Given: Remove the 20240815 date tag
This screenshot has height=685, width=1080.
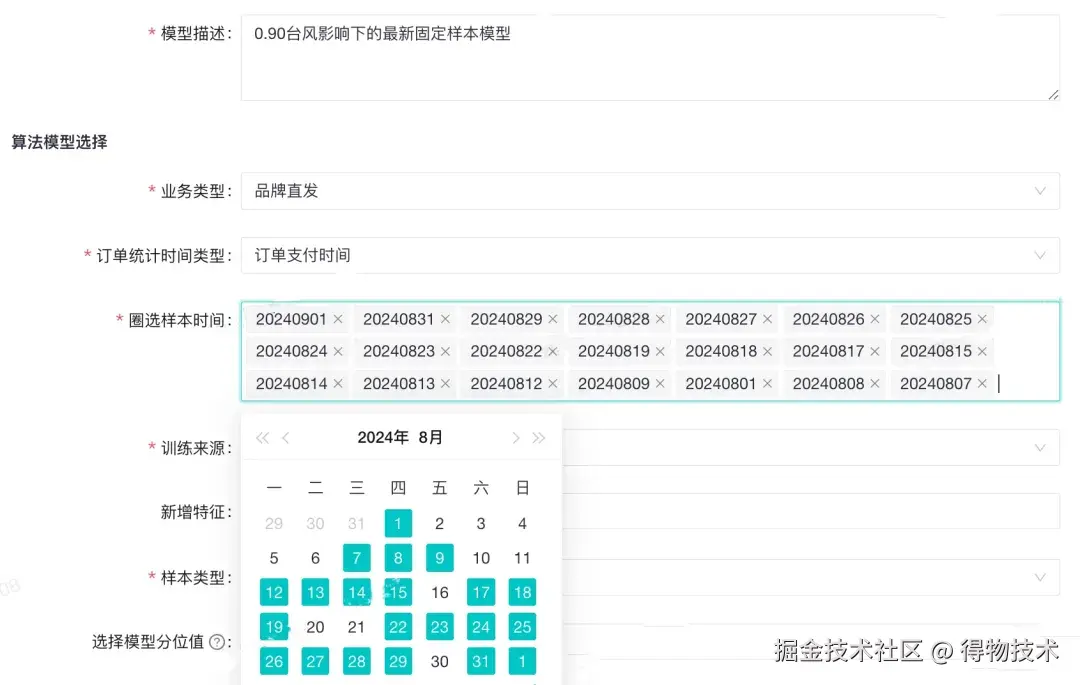Looking at the screenshot, I should [982, 351].
